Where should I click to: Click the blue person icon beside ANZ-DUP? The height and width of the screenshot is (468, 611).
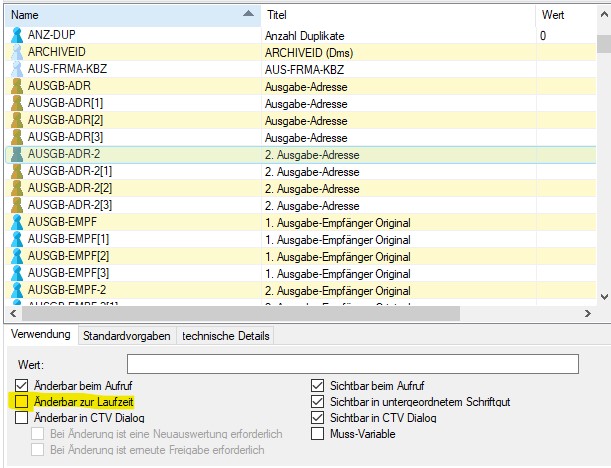coord(16,35)
